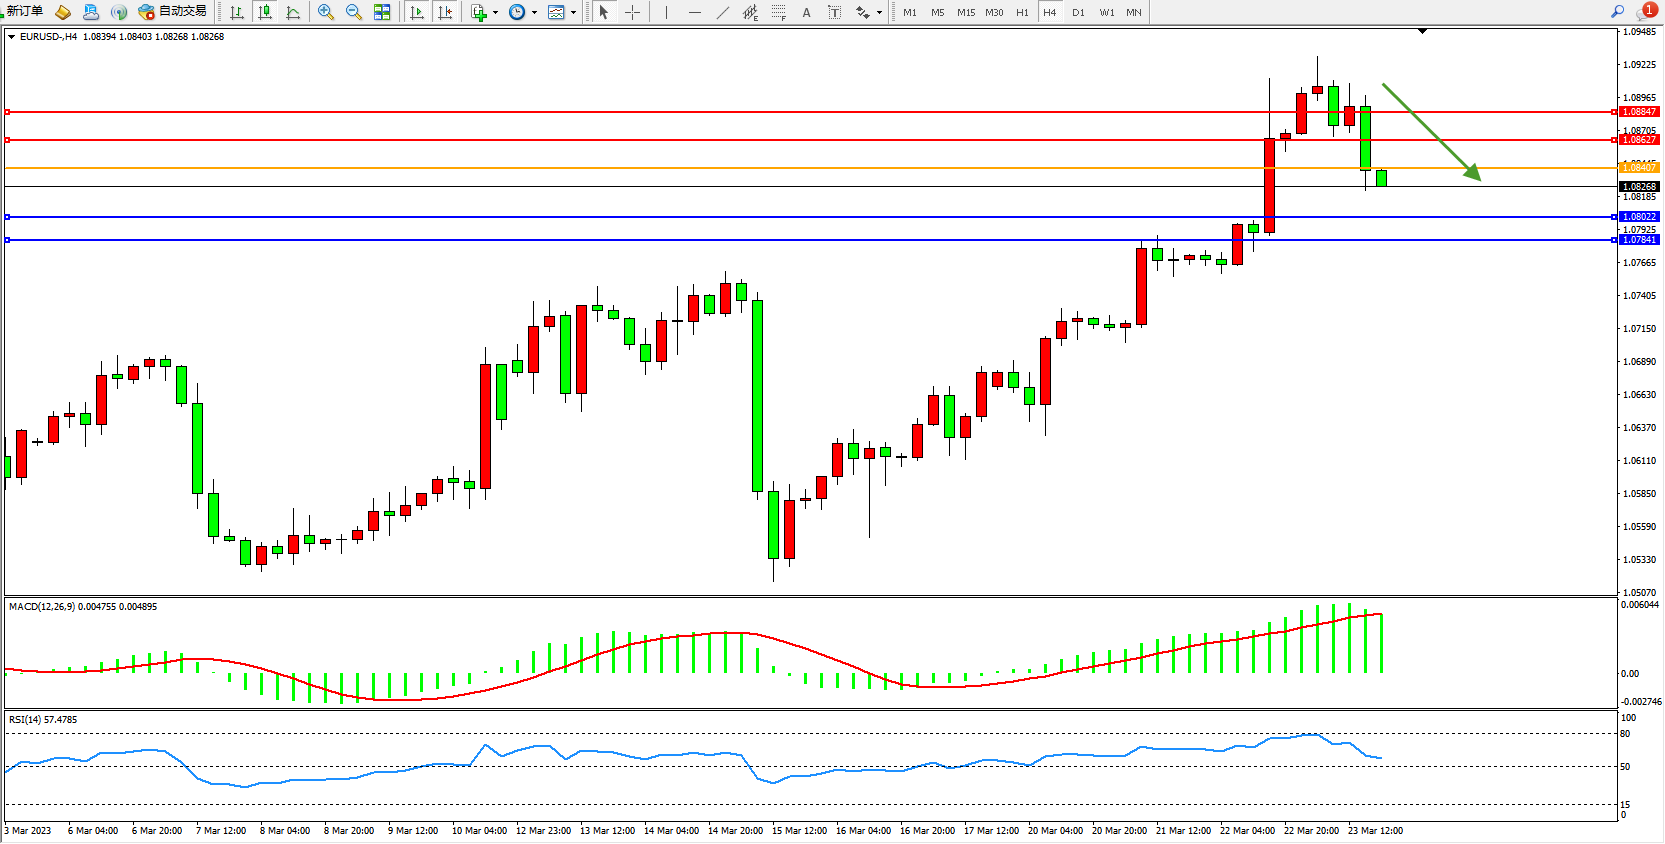The height and width of the screenshot is (844, 1665).
Task: Click the zoom out magnifier icon
Action: (353, 12)
